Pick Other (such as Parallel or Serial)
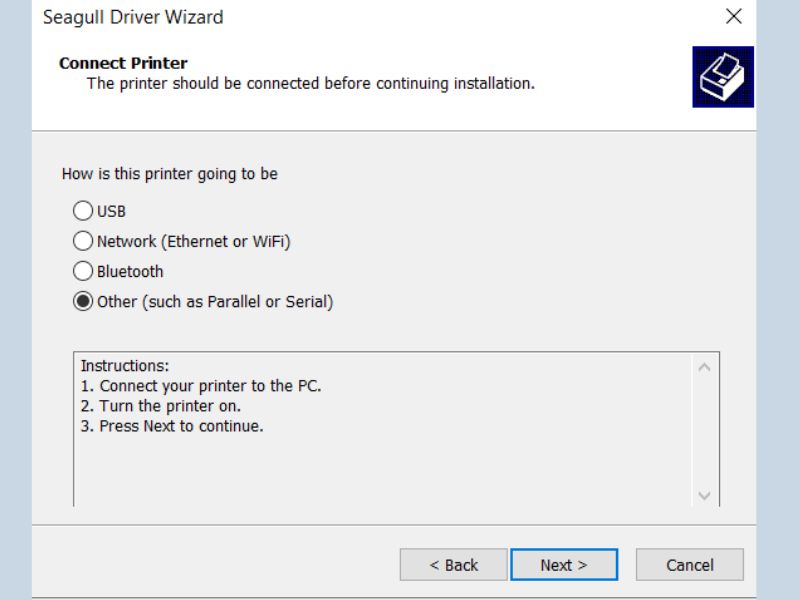 82,301
